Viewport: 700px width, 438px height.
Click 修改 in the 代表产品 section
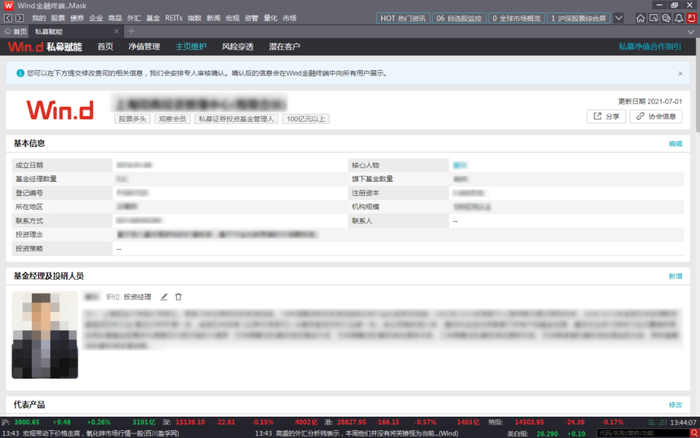click(x=675, y=405)
